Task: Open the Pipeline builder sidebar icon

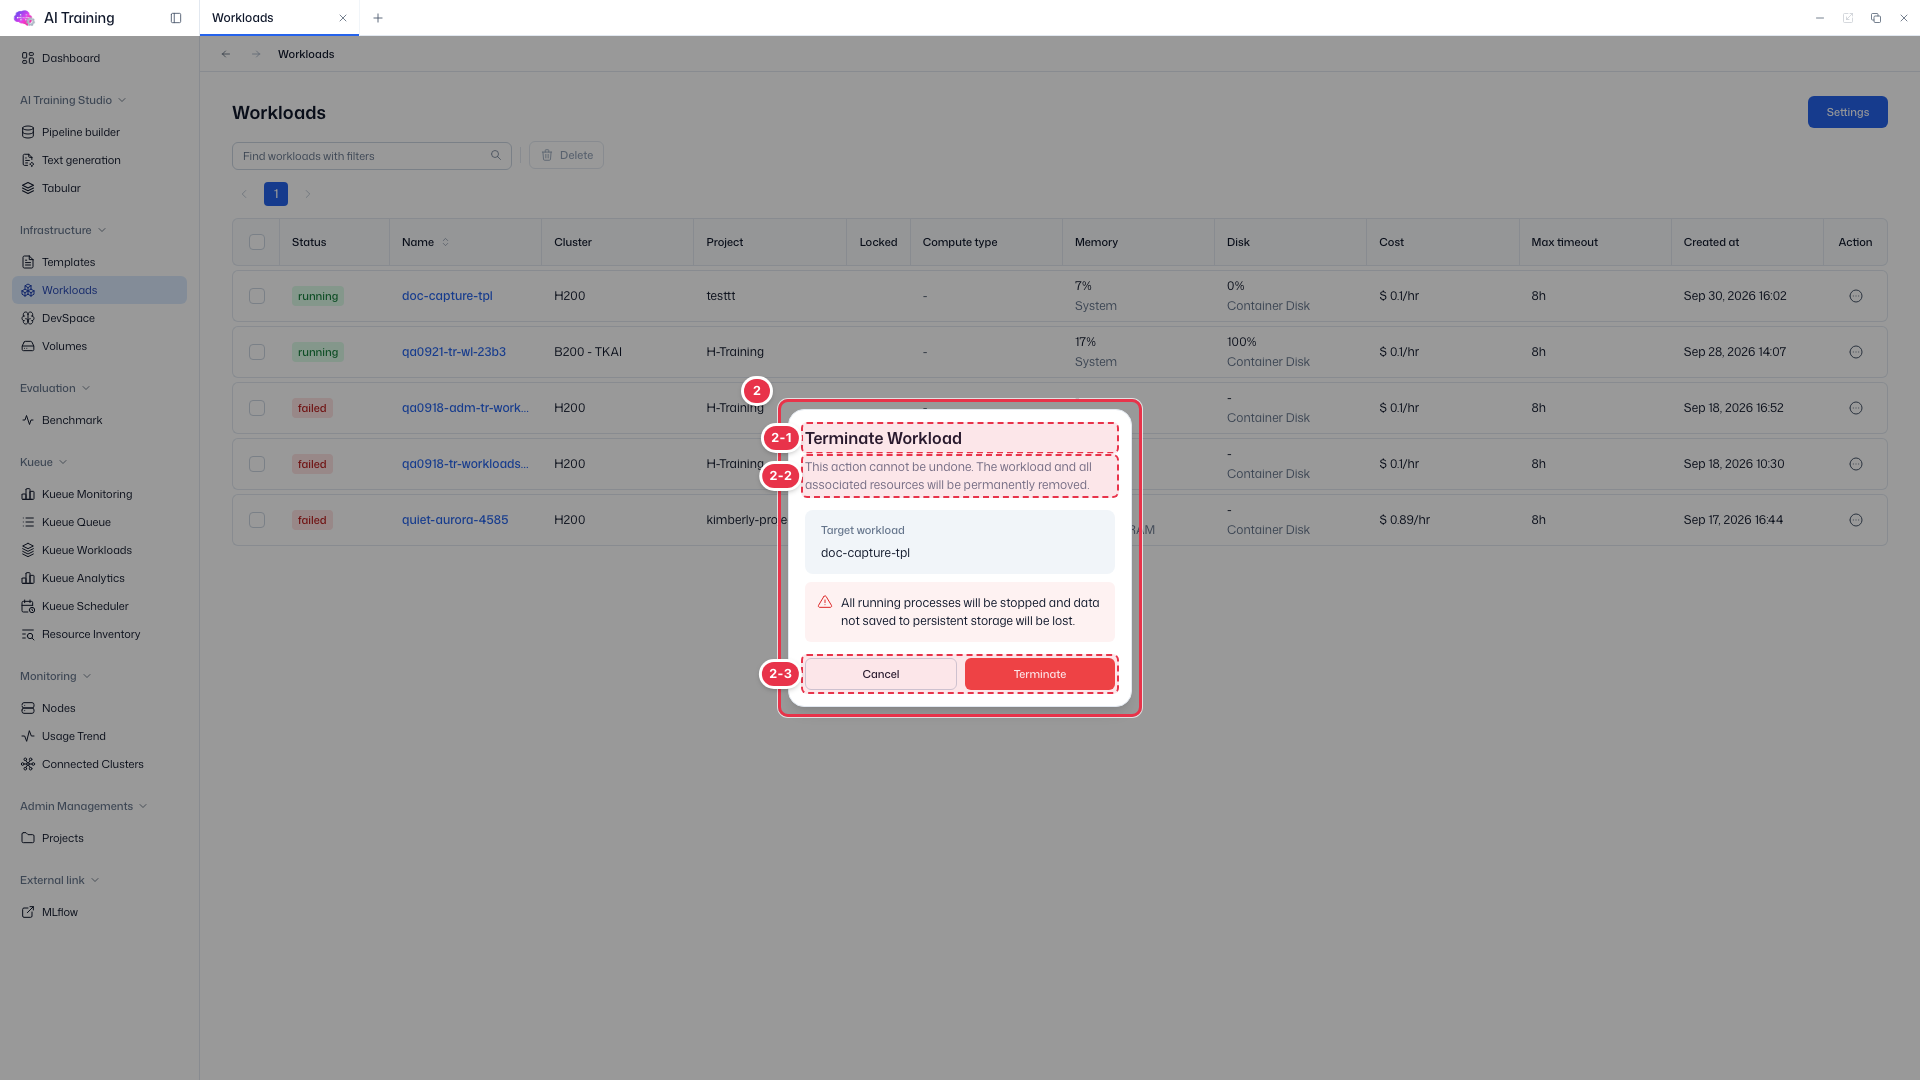Action: click(28, 132)
